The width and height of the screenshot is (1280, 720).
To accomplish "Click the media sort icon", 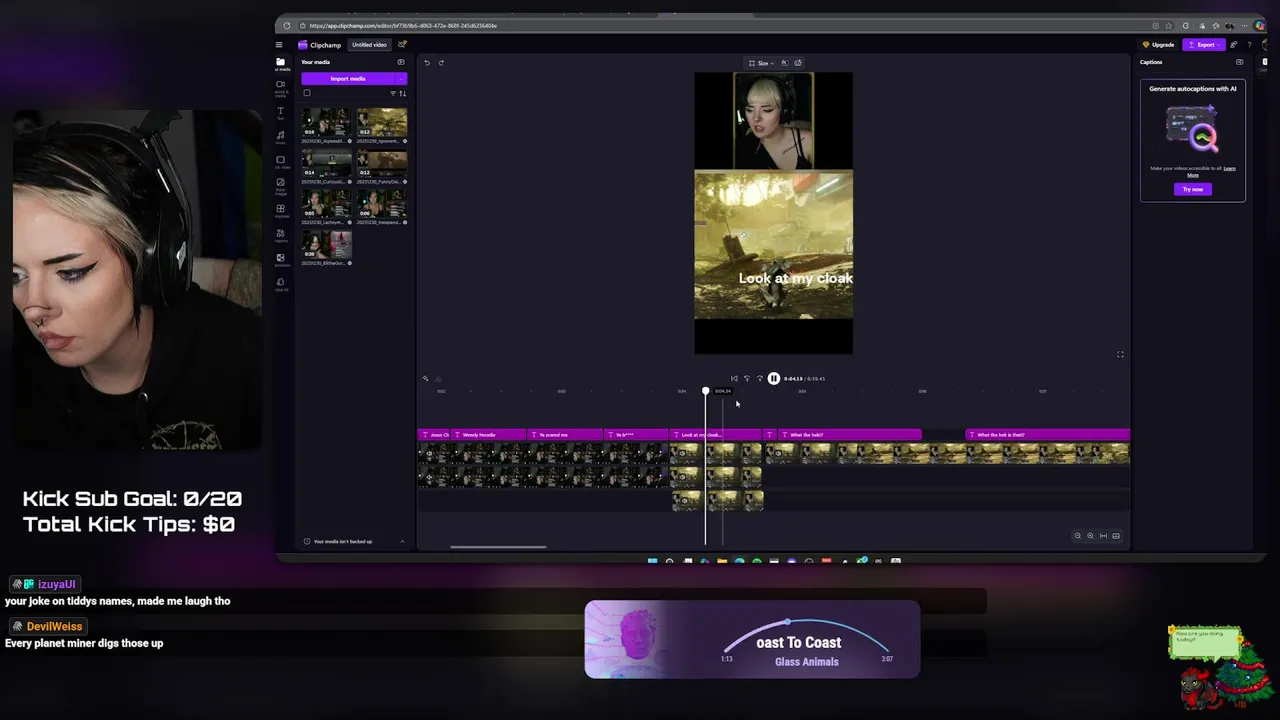I will pos(403,93).
